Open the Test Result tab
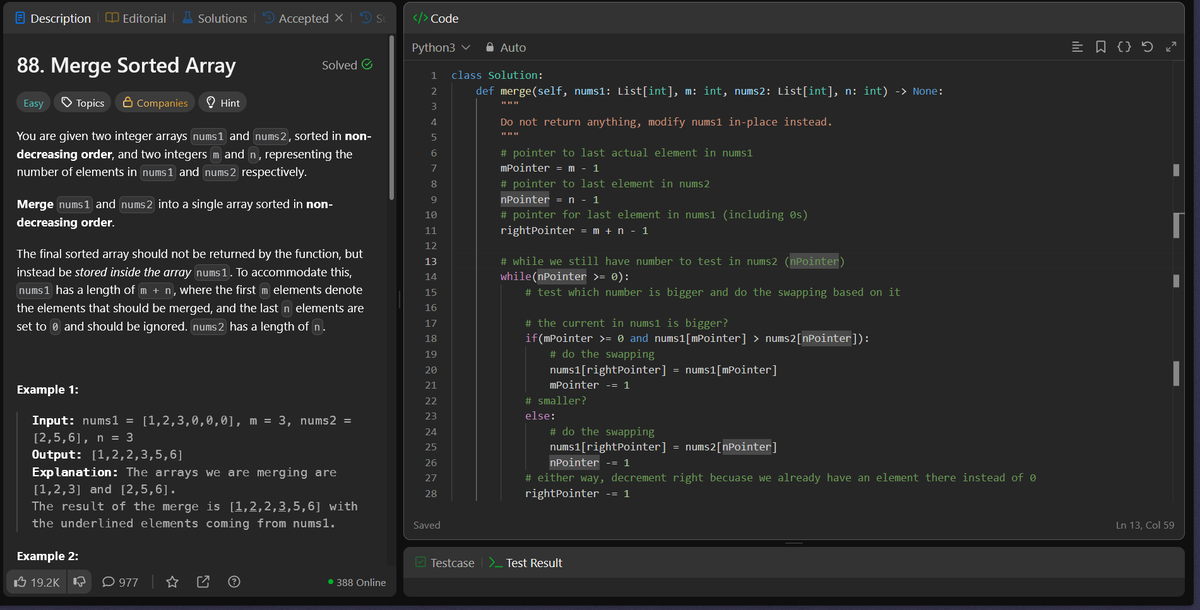The height and width of the screenshot is (610, 1200). 526,563
